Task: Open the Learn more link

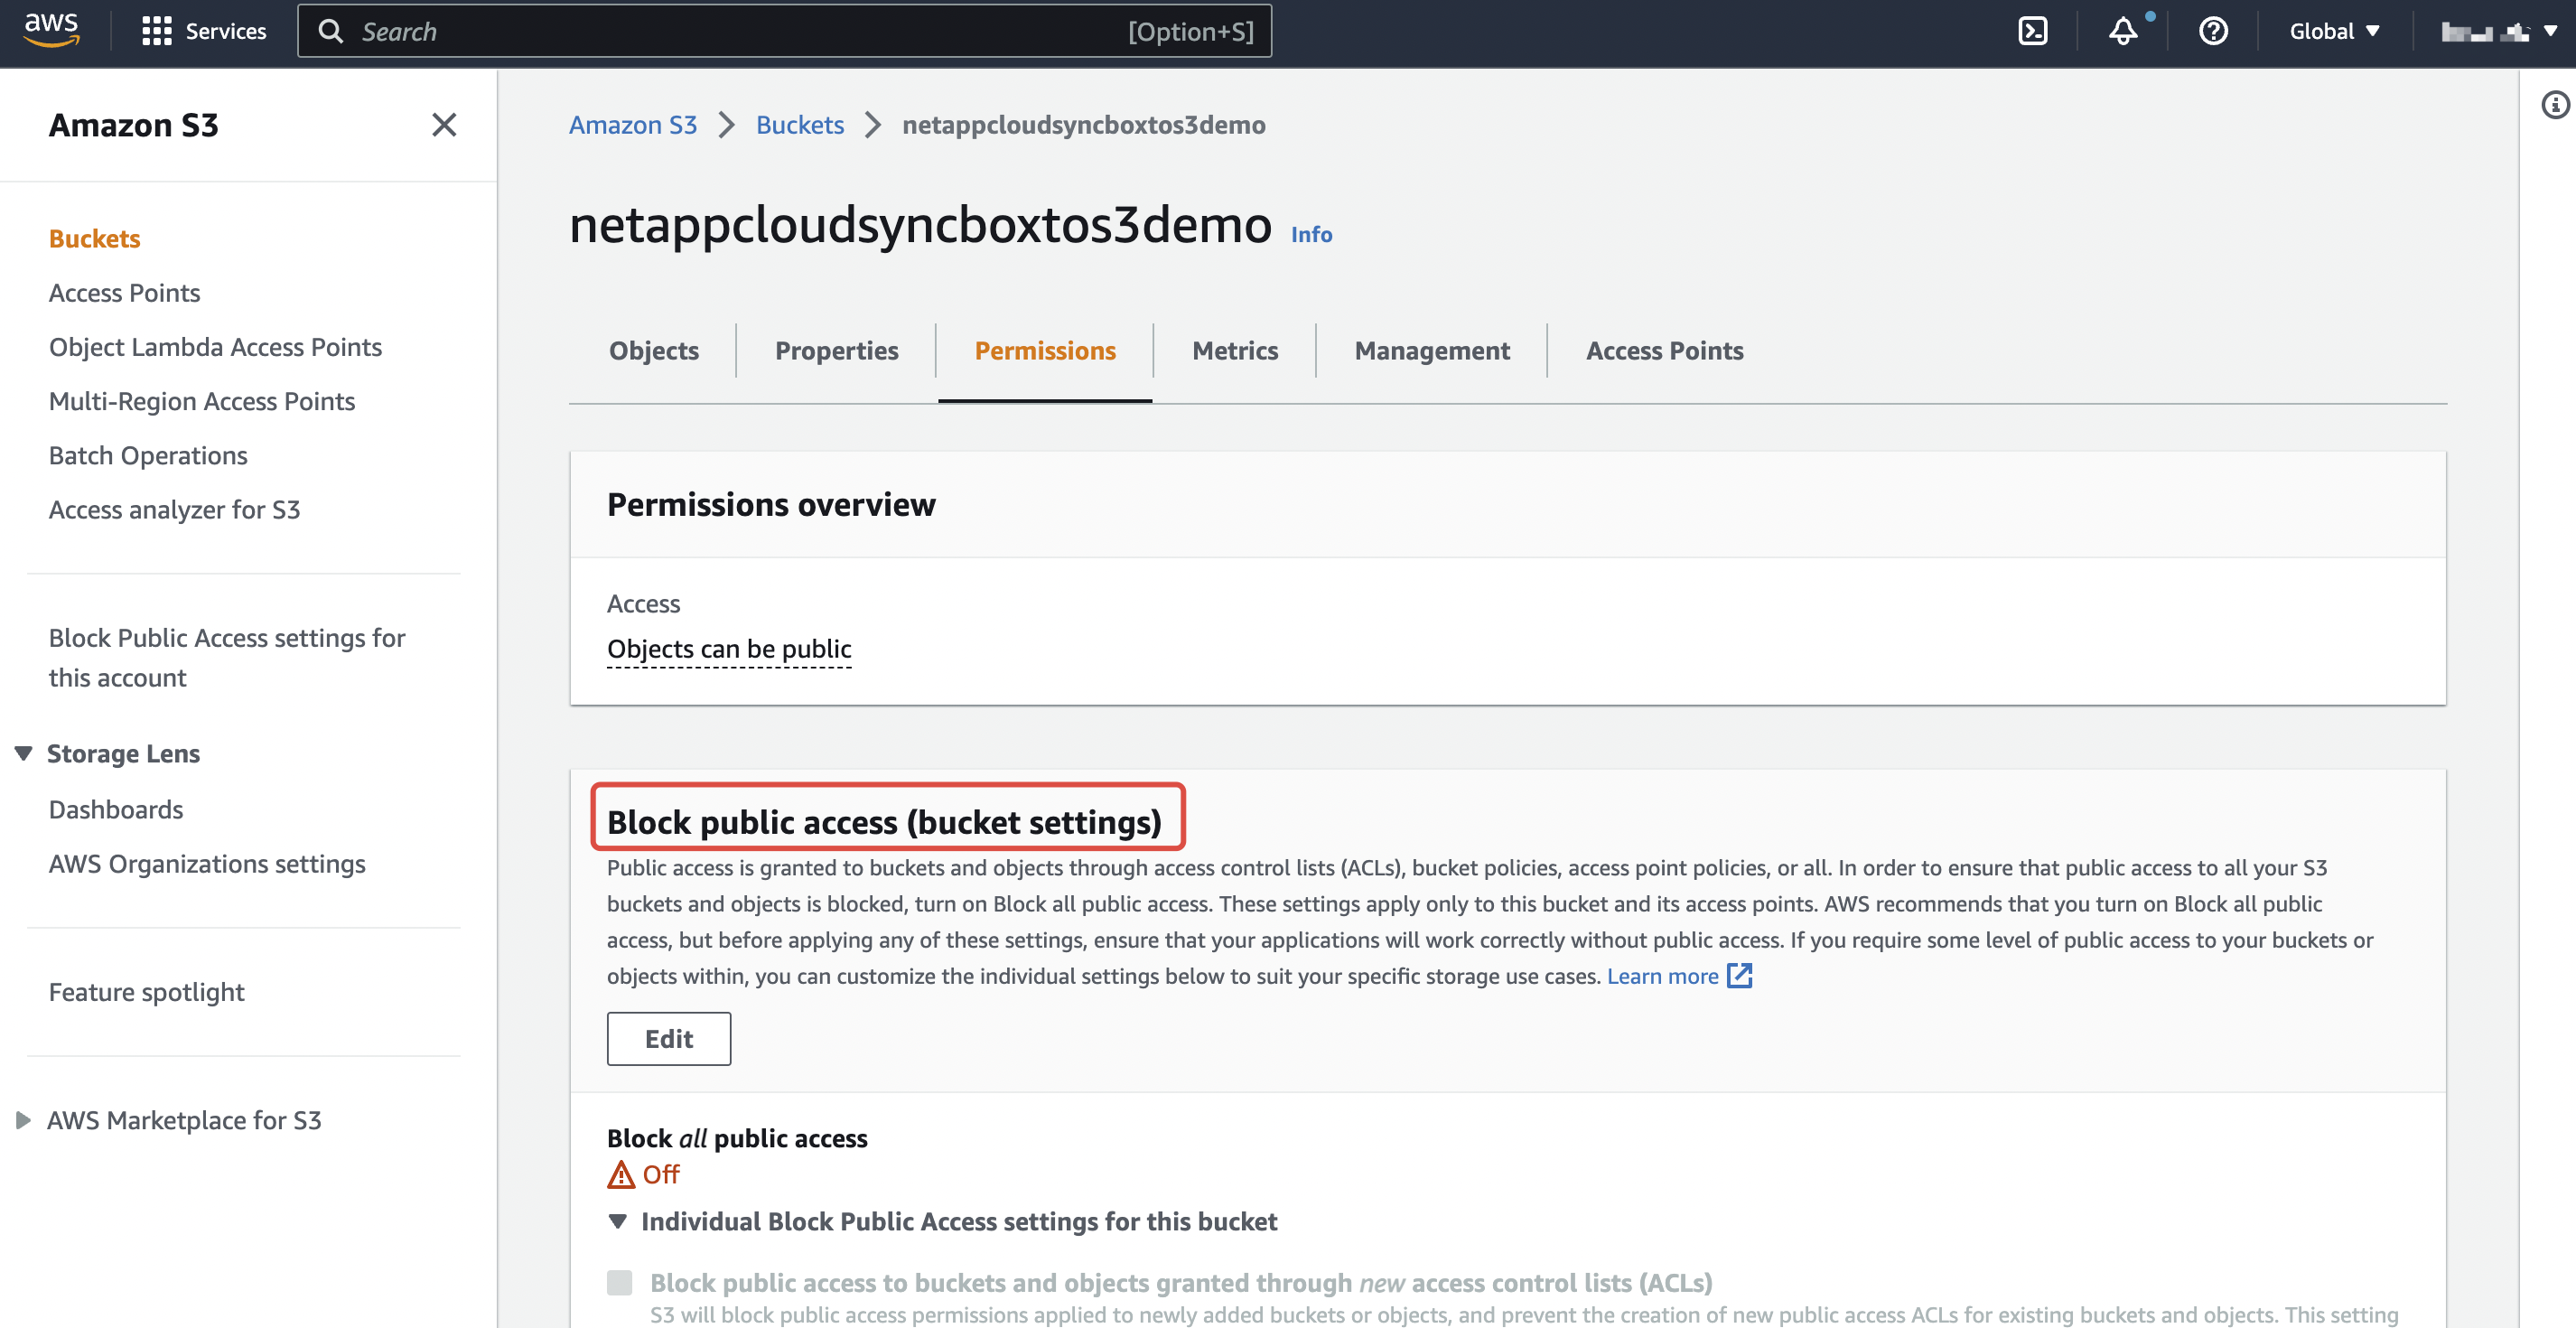Action: [x=1660, y=975]
